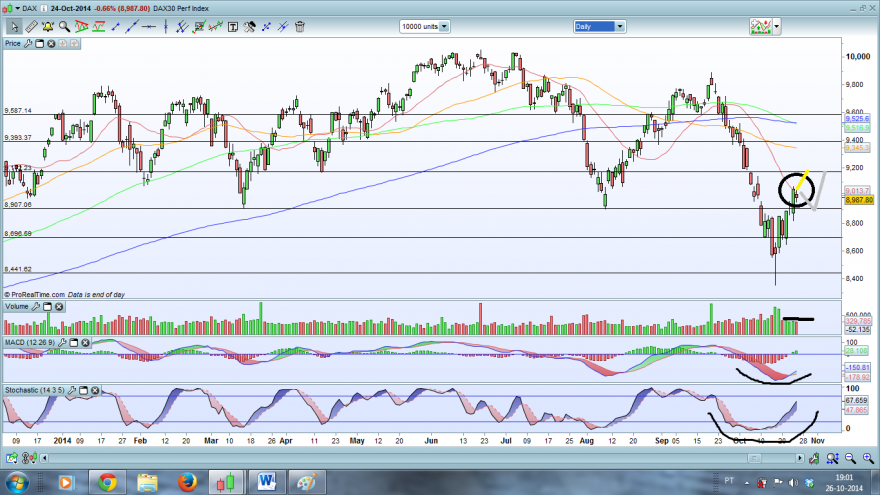Click the bottom-left candles settings icon
880x495 pixels.
29,459
